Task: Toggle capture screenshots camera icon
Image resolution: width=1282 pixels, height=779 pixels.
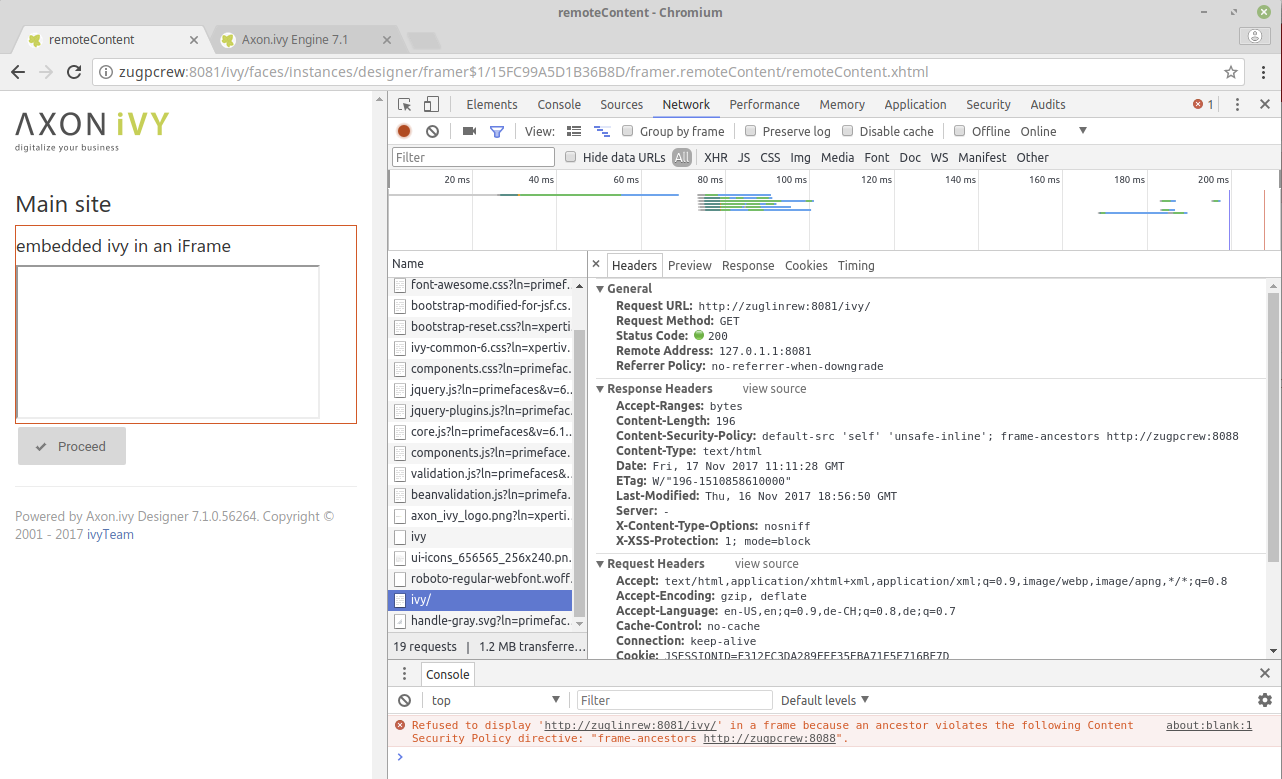Action: tap(469, 131)
